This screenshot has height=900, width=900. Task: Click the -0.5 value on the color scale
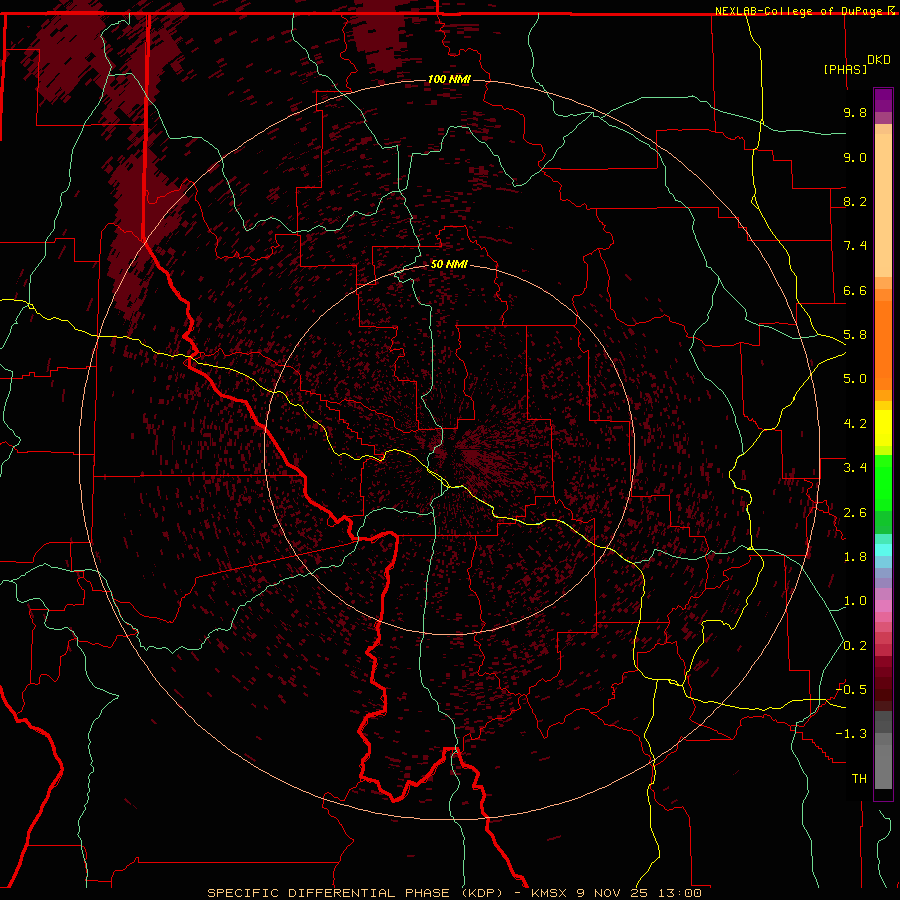point(852,690)
